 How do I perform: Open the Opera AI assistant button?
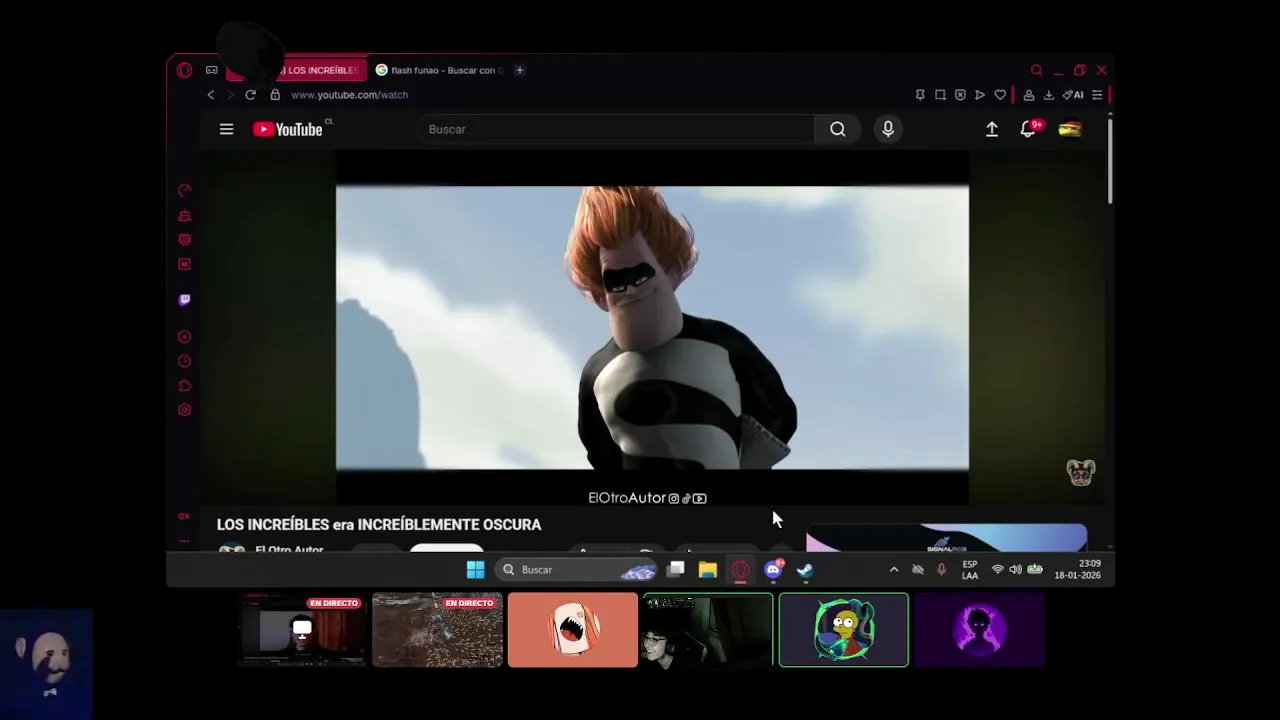coord(1073,95)
